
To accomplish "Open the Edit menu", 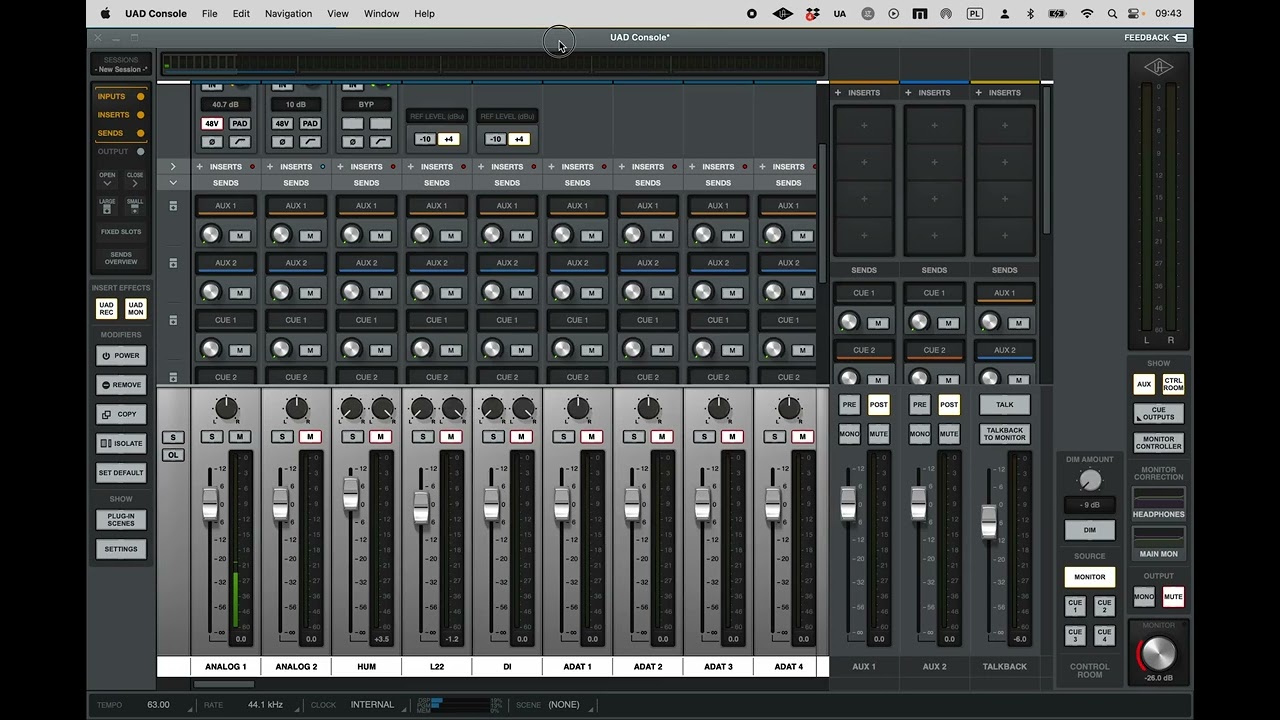I will pyautogui.click(x=241, y=14).
